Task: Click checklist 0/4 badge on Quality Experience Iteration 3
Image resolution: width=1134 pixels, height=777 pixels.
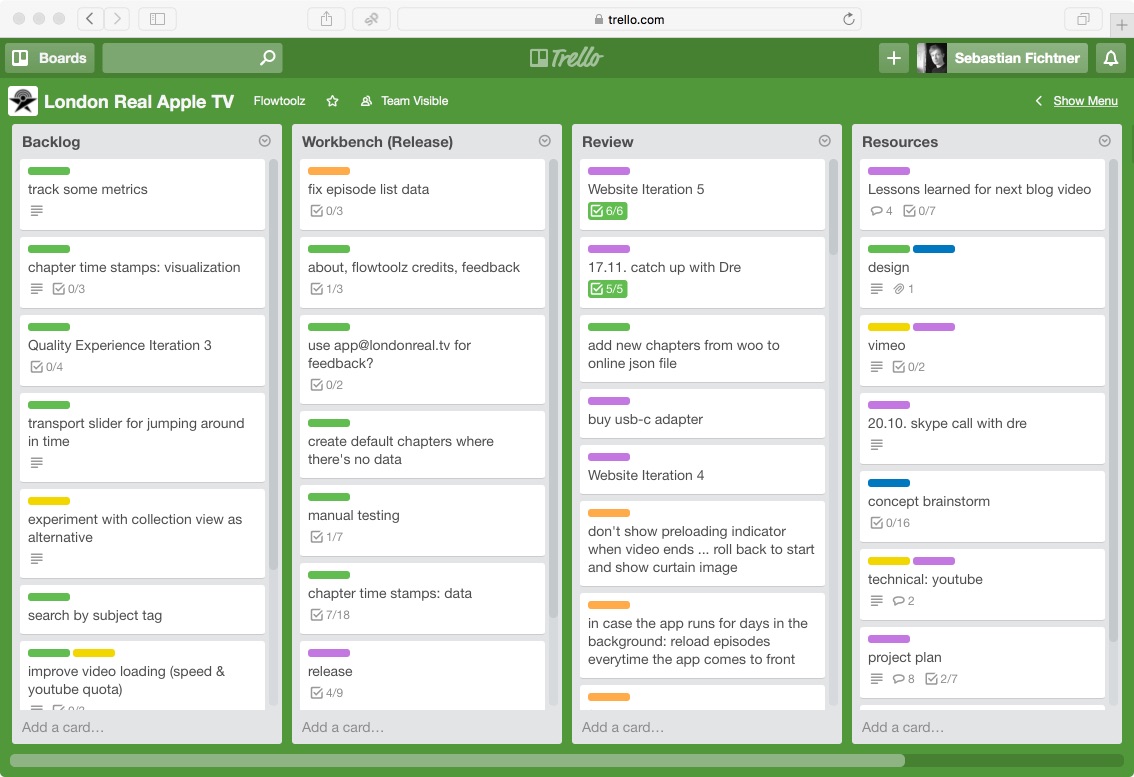Action: 46,367
